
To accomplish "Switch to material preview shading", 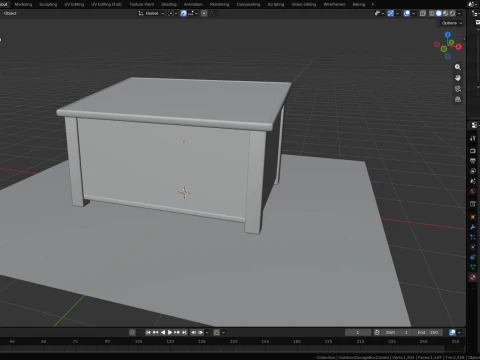I will [445, 13].
